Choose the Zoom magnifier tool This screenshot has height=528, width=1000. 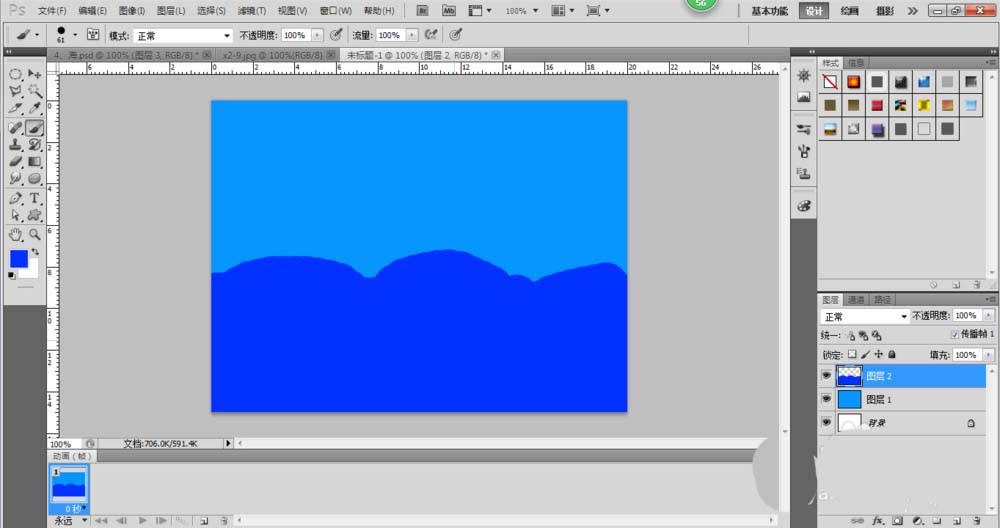coord(34,234)
